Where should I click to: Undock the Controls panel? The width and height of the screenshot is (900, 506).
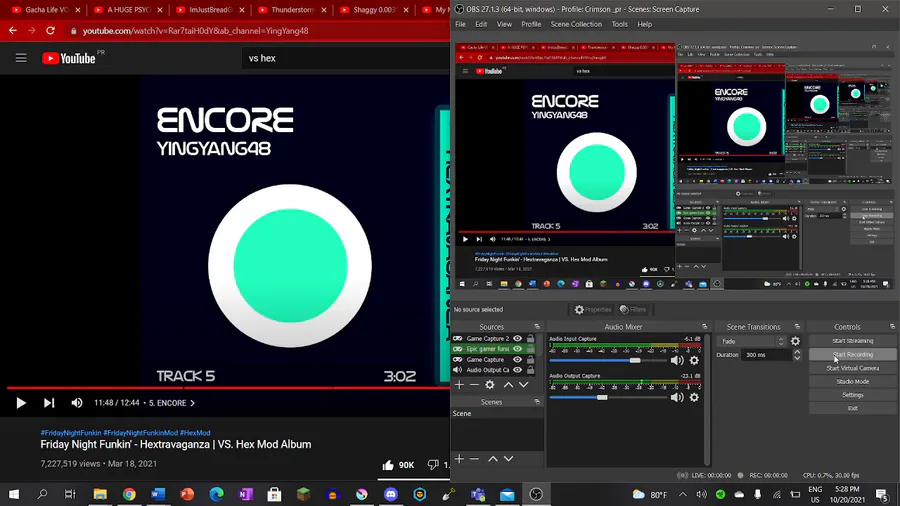[x=893, y=327]
